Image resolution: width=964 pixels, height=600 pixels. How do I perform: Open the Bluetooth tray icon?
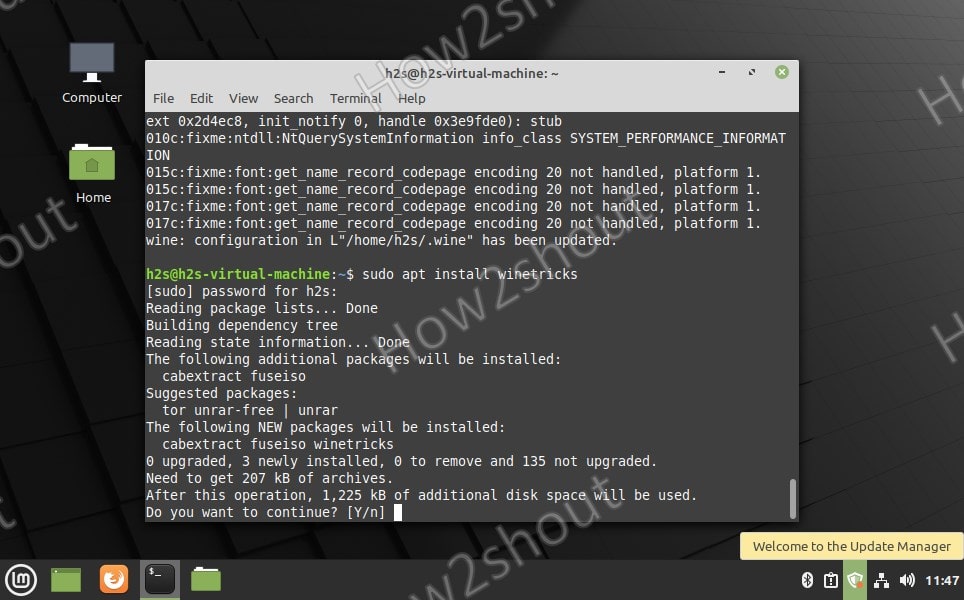807,580
